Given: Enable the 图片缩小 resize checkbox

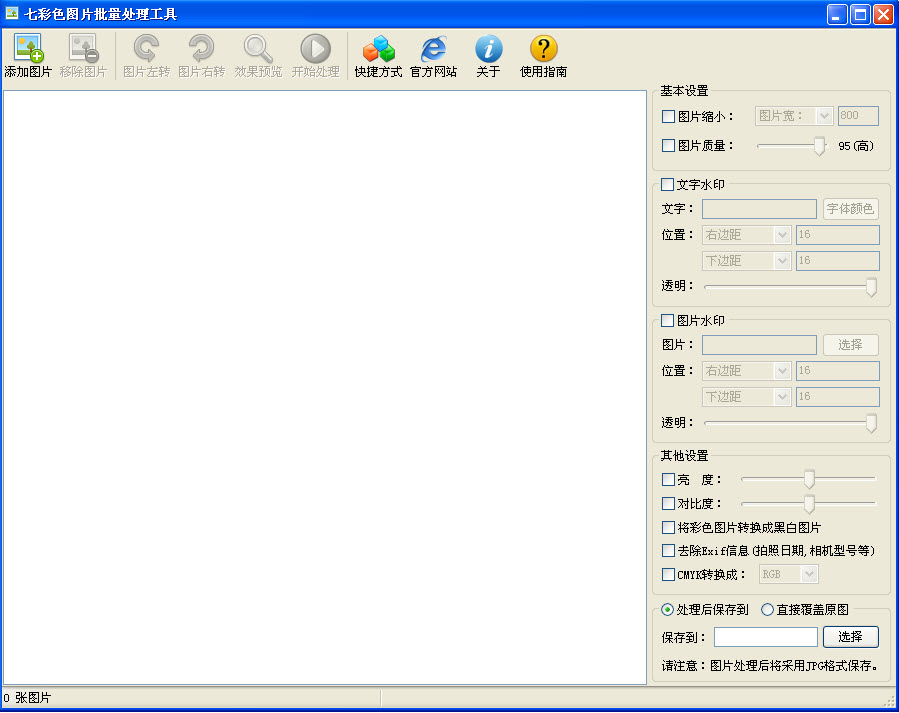Looking at the screenshot, I should (668, 116).
